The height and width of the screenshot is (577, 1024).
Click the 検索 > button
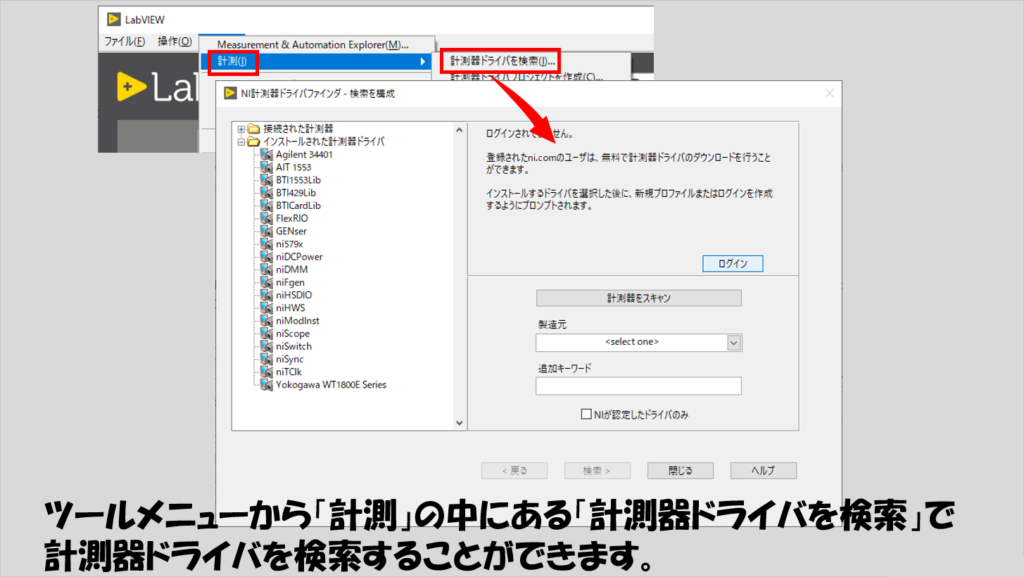(x=597, y=471)
